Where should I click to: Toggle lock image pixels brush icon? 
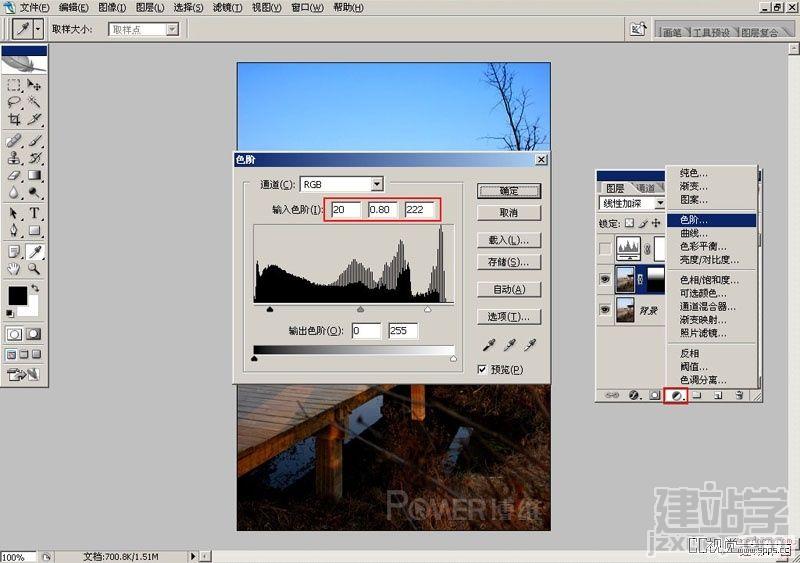643,223
